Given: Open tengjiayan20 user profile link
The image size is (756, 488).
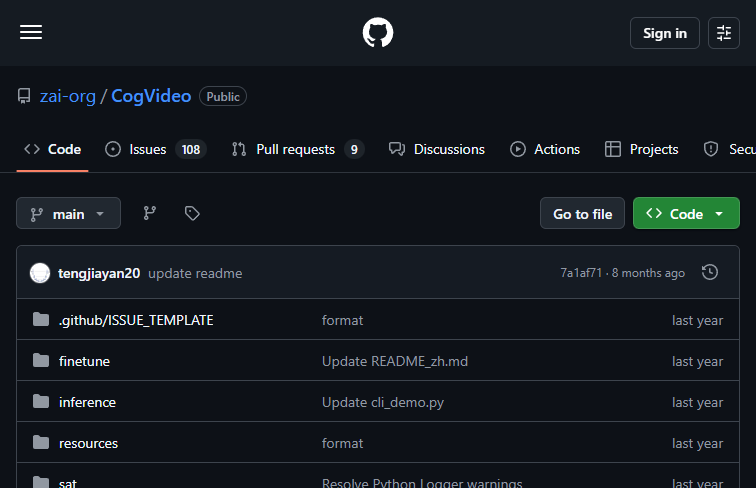Looking at the screenshot, I should [99, 273].
